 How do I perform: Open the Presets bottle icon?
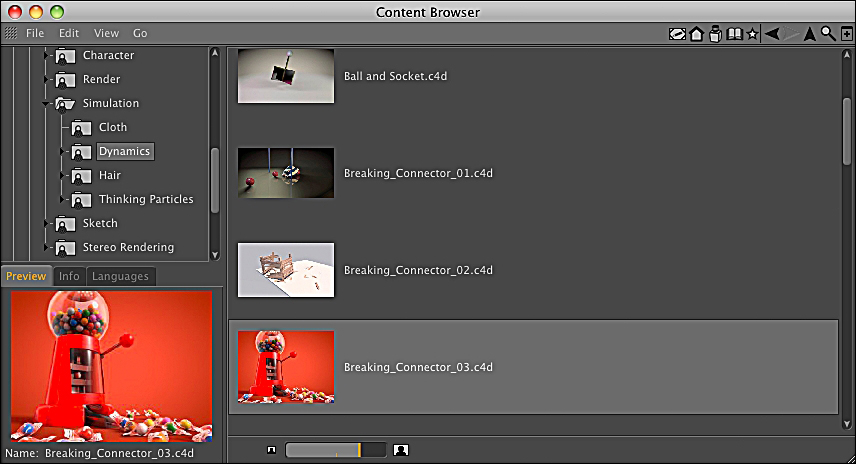715,33
